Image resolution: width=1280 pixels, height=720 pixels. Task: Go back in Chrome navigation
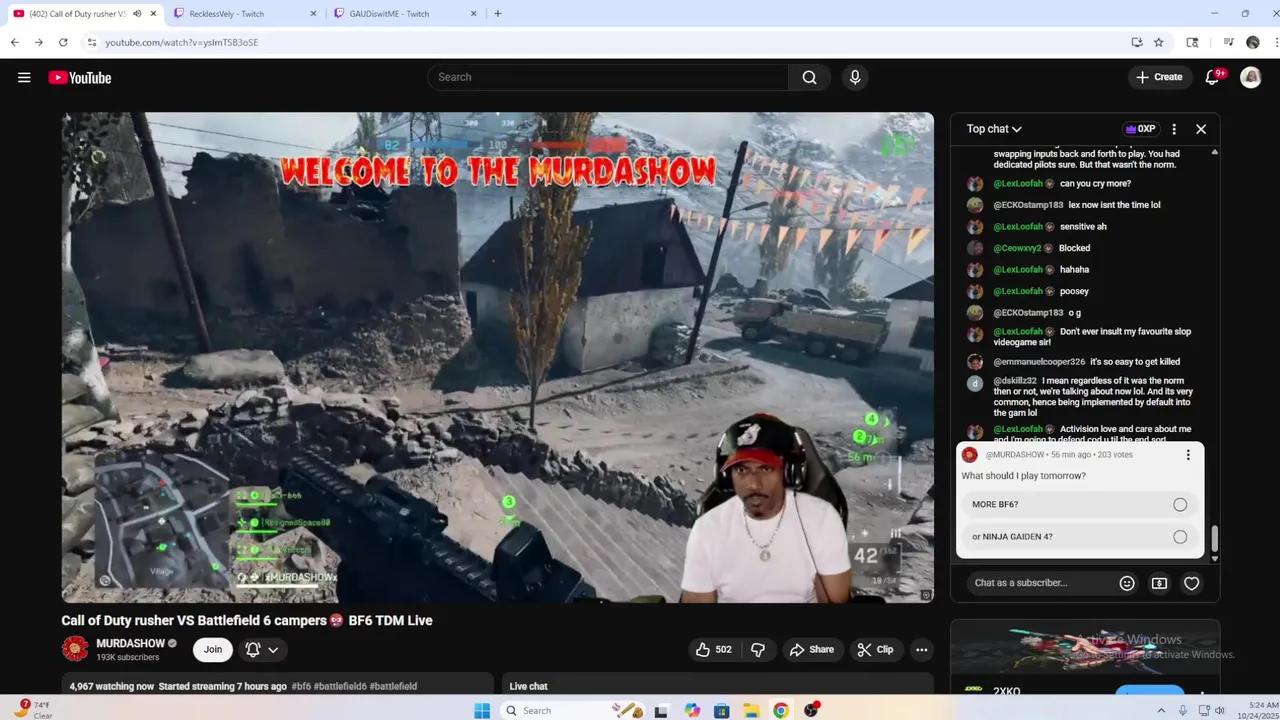tap(15, 42)
